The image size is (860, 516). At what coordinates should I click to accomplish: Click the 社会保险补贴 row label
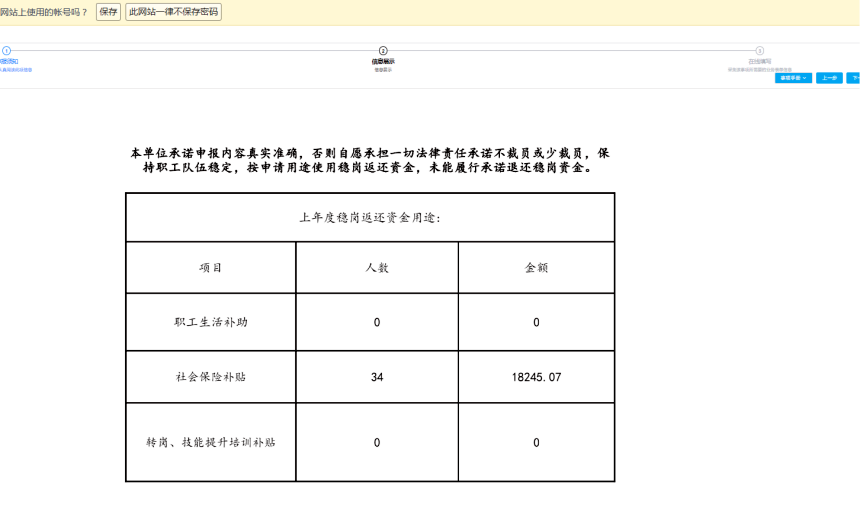tap(211, 377)
